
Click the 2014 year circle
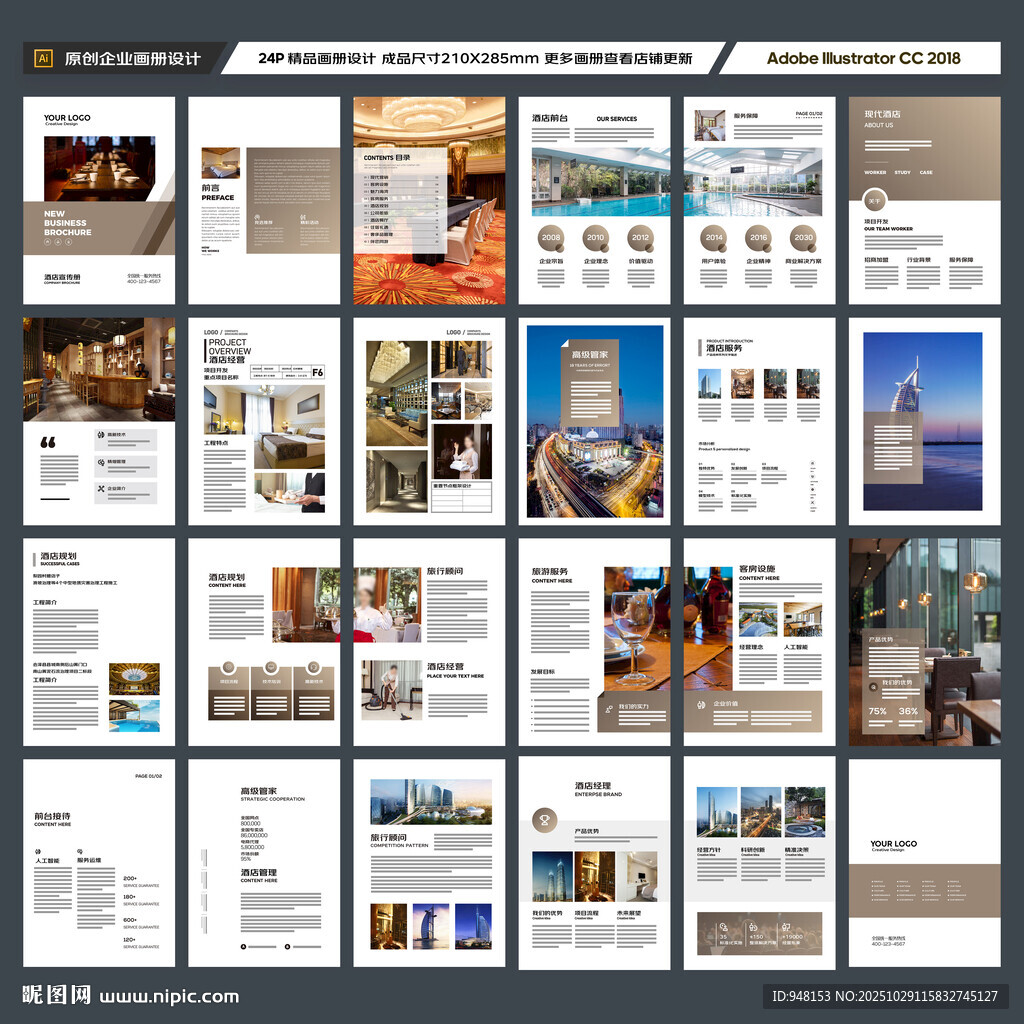pos(714,238)
